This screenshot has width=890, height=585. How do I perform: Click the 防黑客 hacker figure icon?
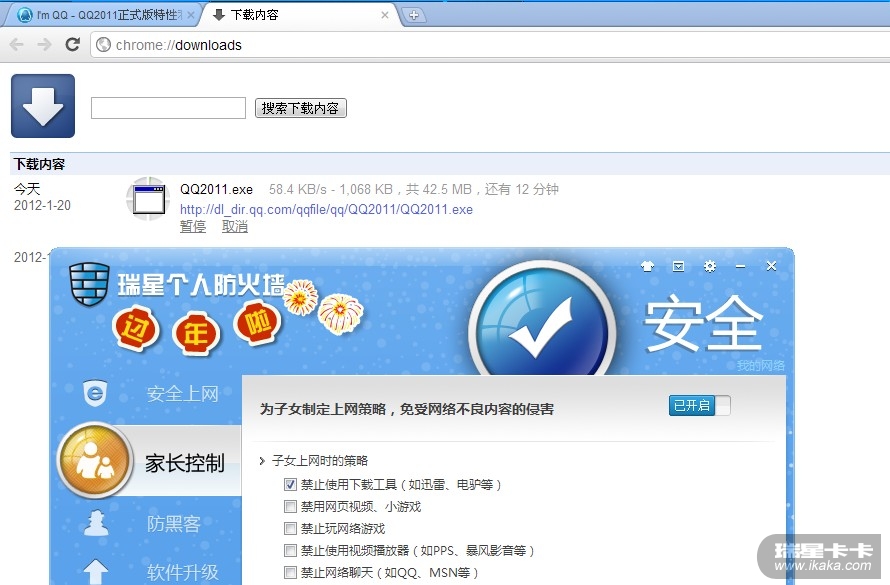pos(96,523)
